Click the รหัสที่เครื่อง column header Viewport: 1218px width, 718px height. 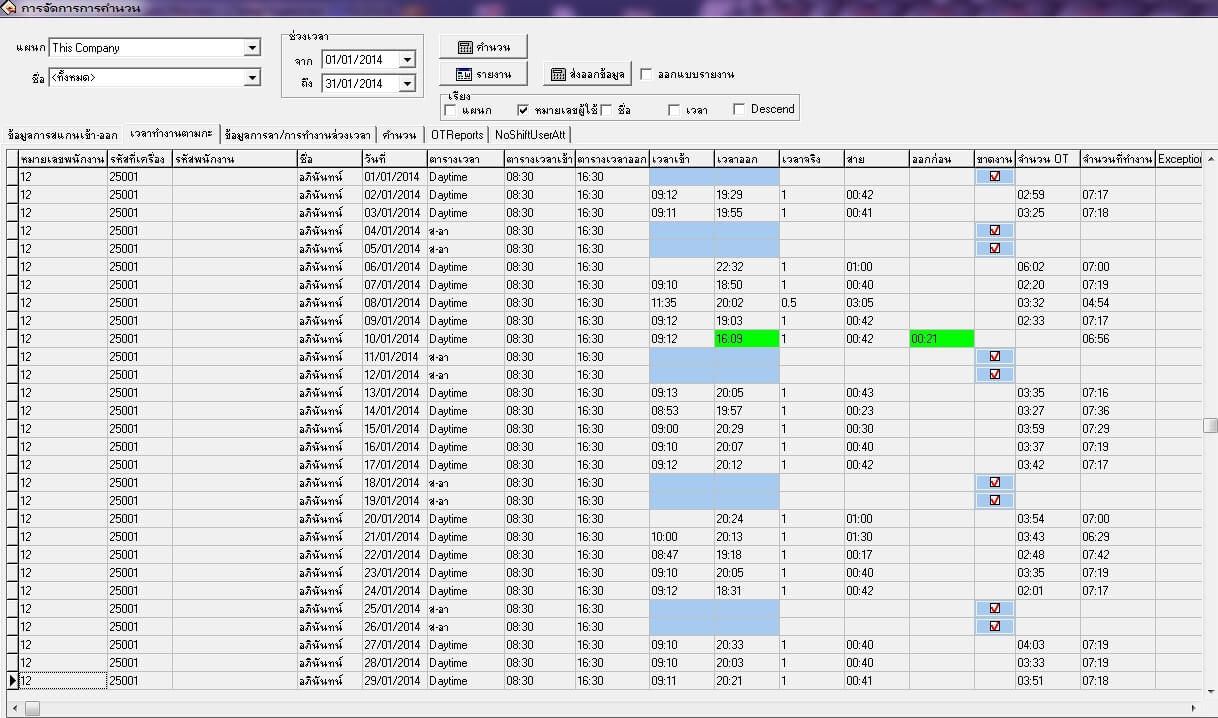click(139, 159)
